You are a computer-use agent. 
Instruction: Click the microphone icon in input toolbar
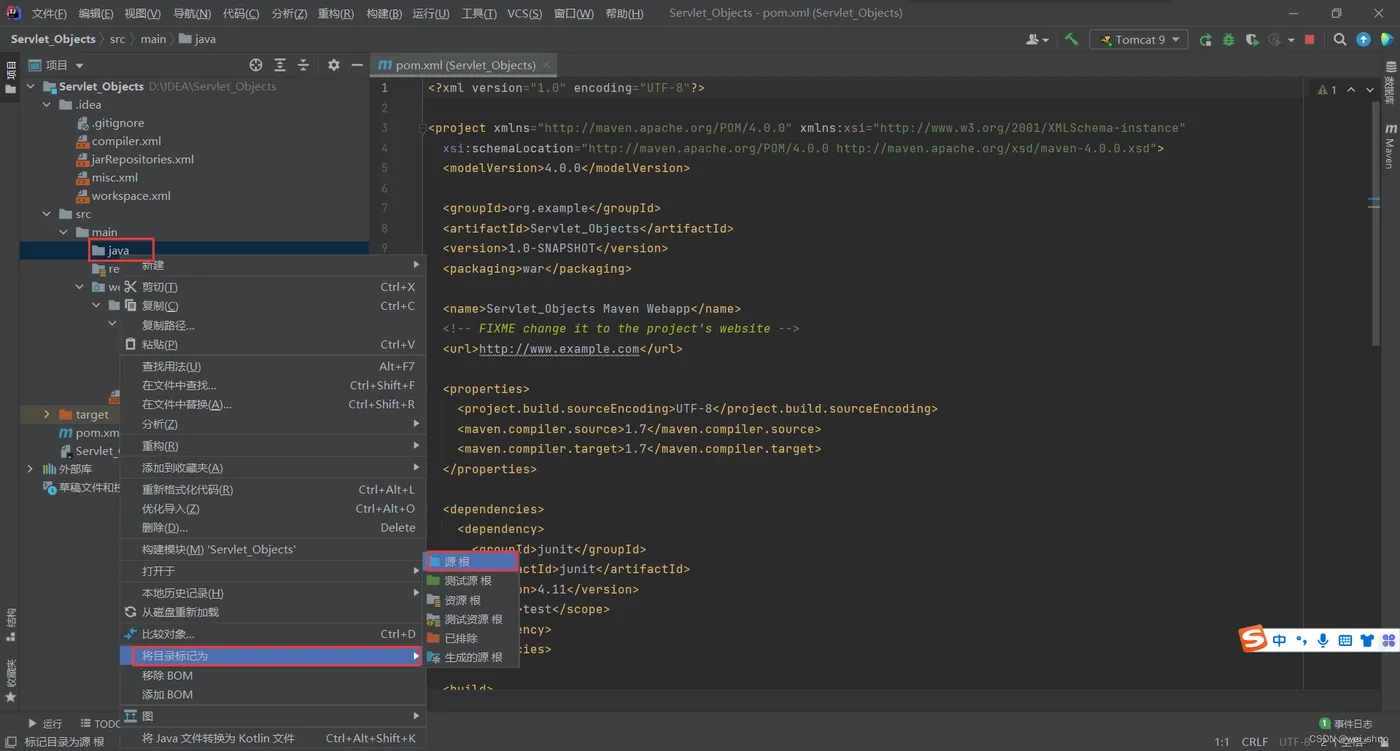tap(1323, 640)
